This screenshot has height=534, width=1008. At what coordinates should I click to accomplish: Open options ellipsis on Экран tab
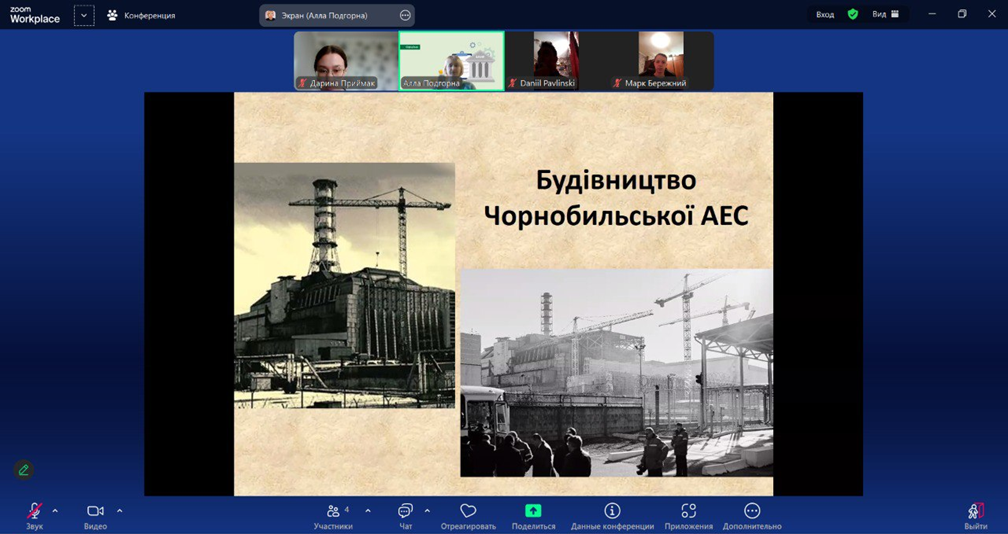coord(405,15)
